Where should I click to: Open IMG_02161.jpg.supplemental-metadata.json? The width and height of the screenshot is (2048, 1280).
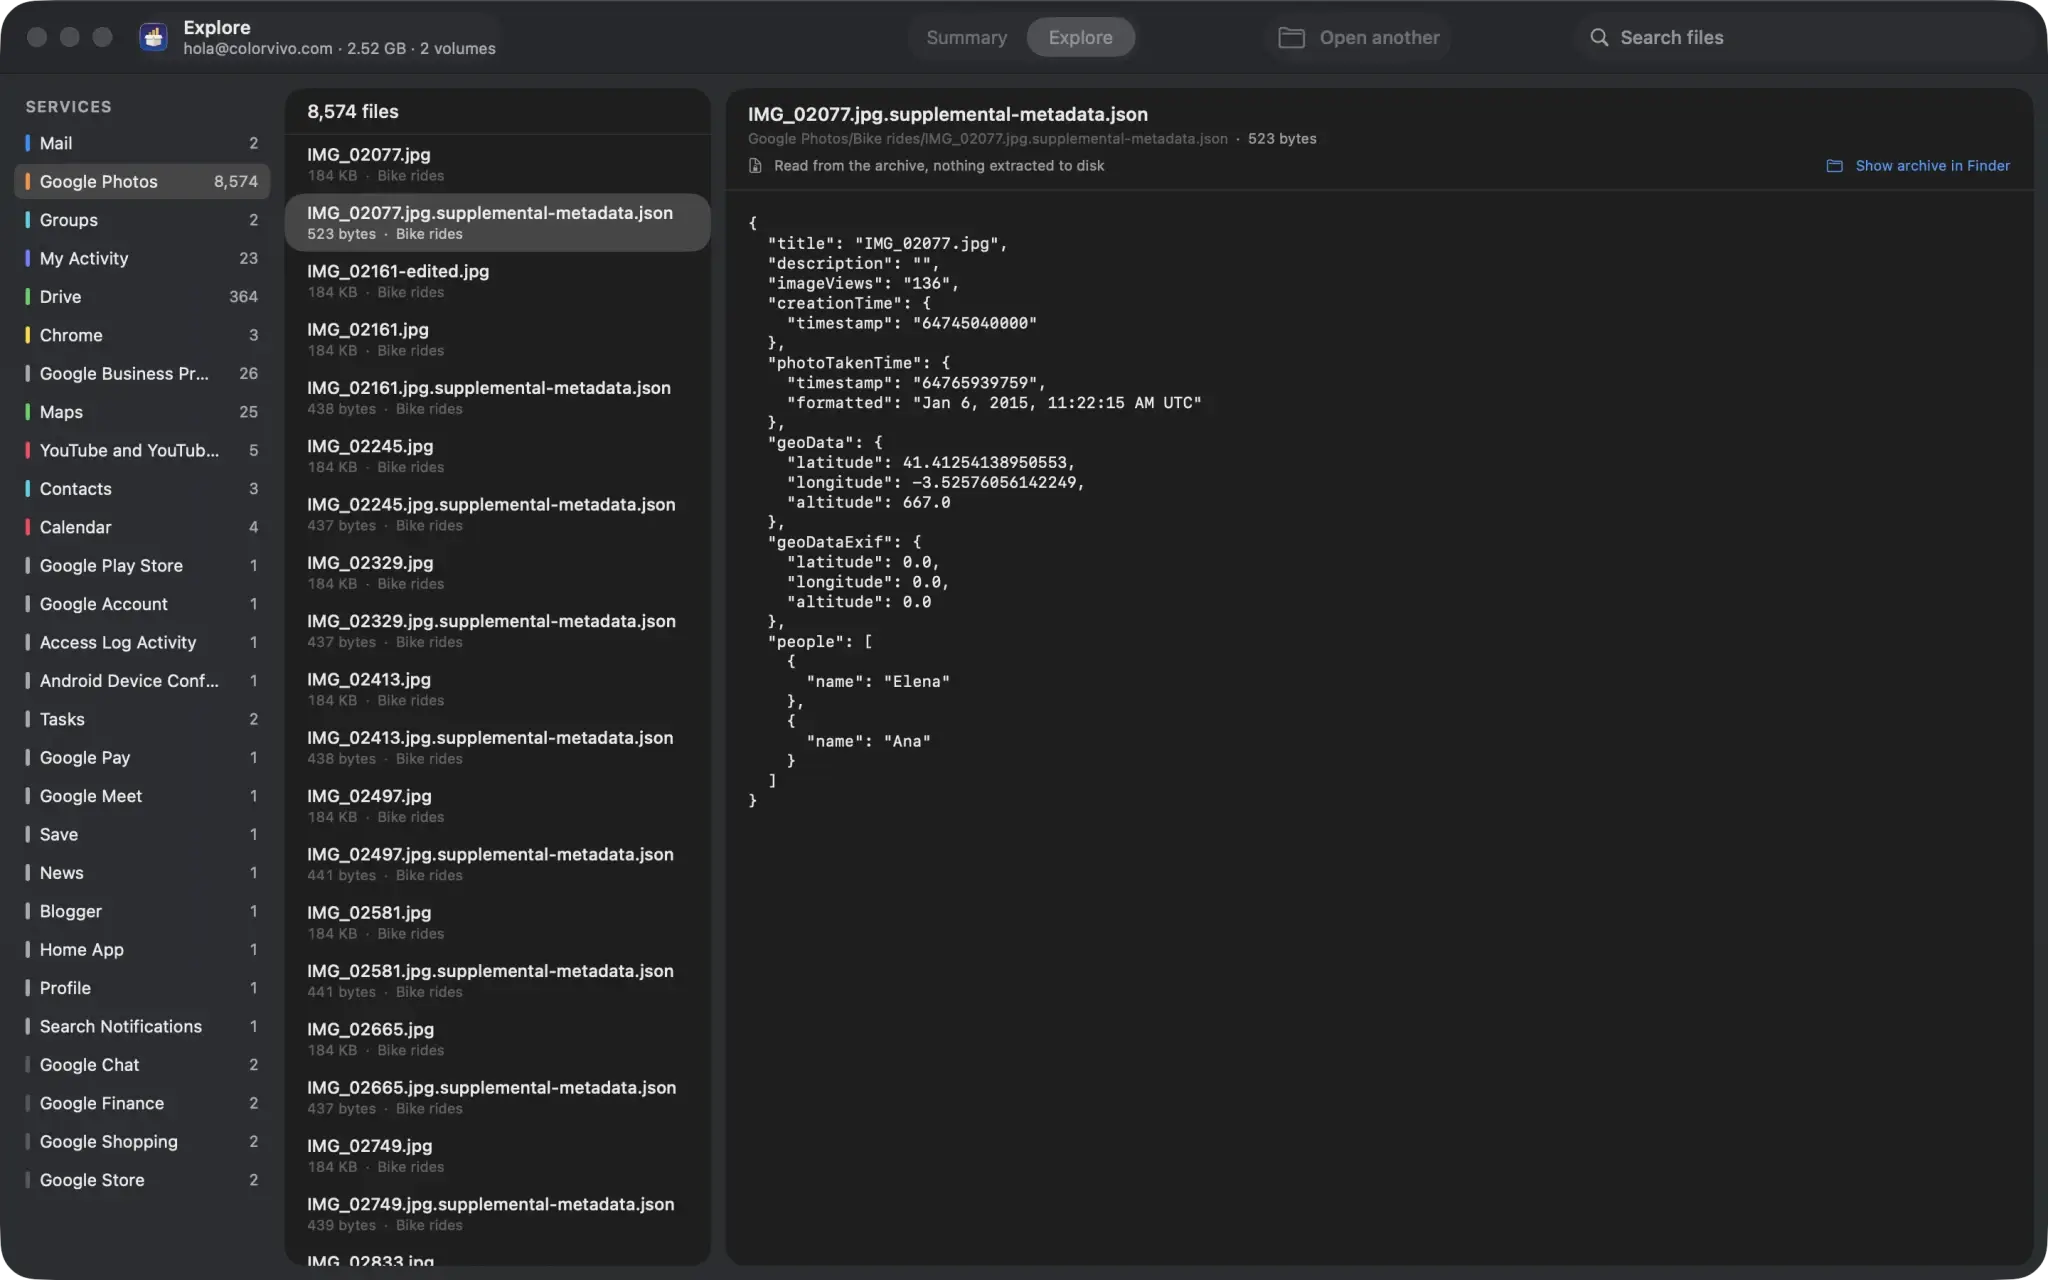coord(497,397)
